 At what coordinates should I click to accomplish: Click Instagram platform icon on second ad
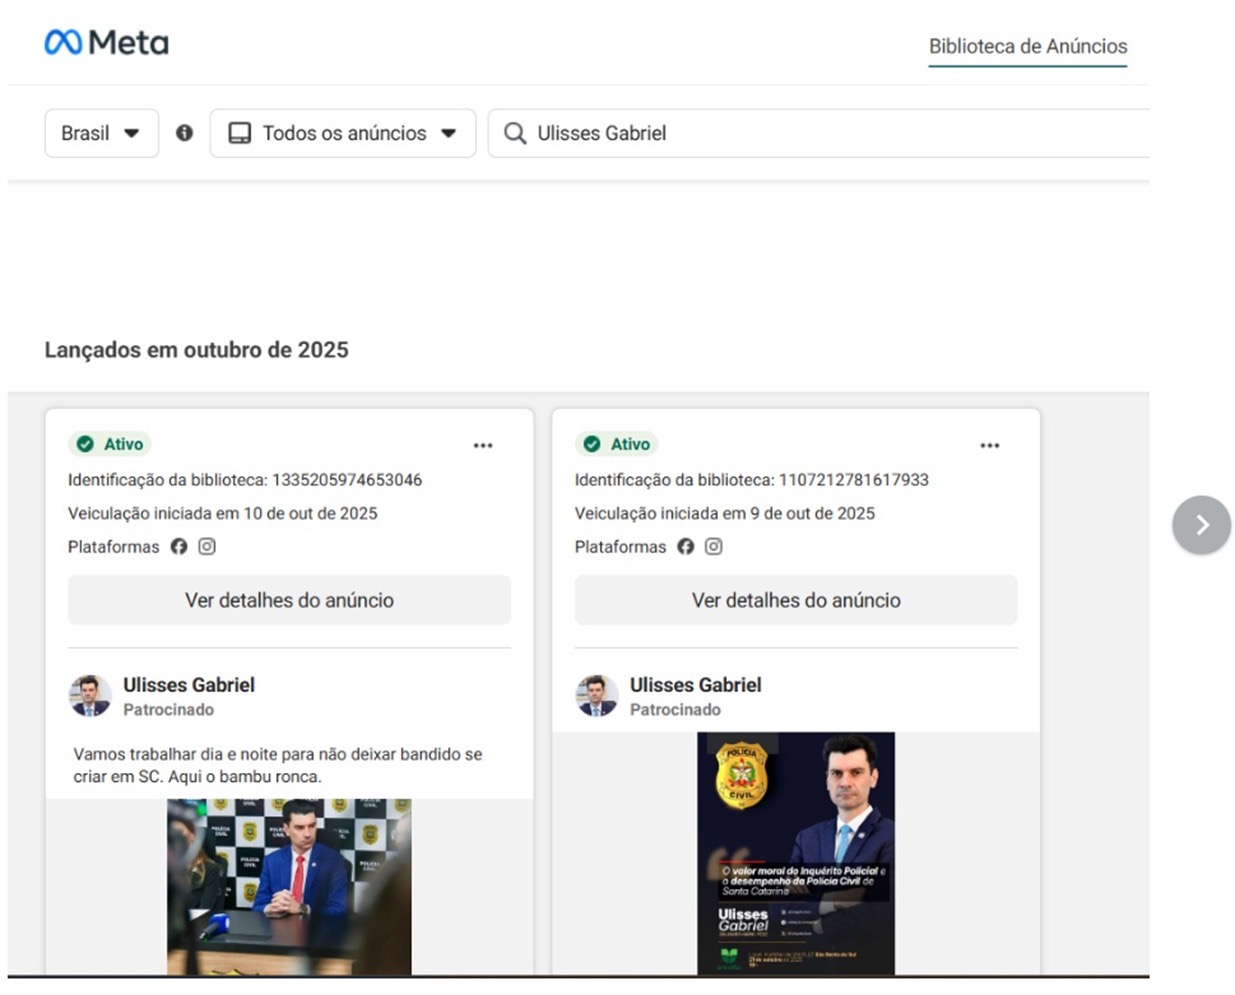coord(714,546)
